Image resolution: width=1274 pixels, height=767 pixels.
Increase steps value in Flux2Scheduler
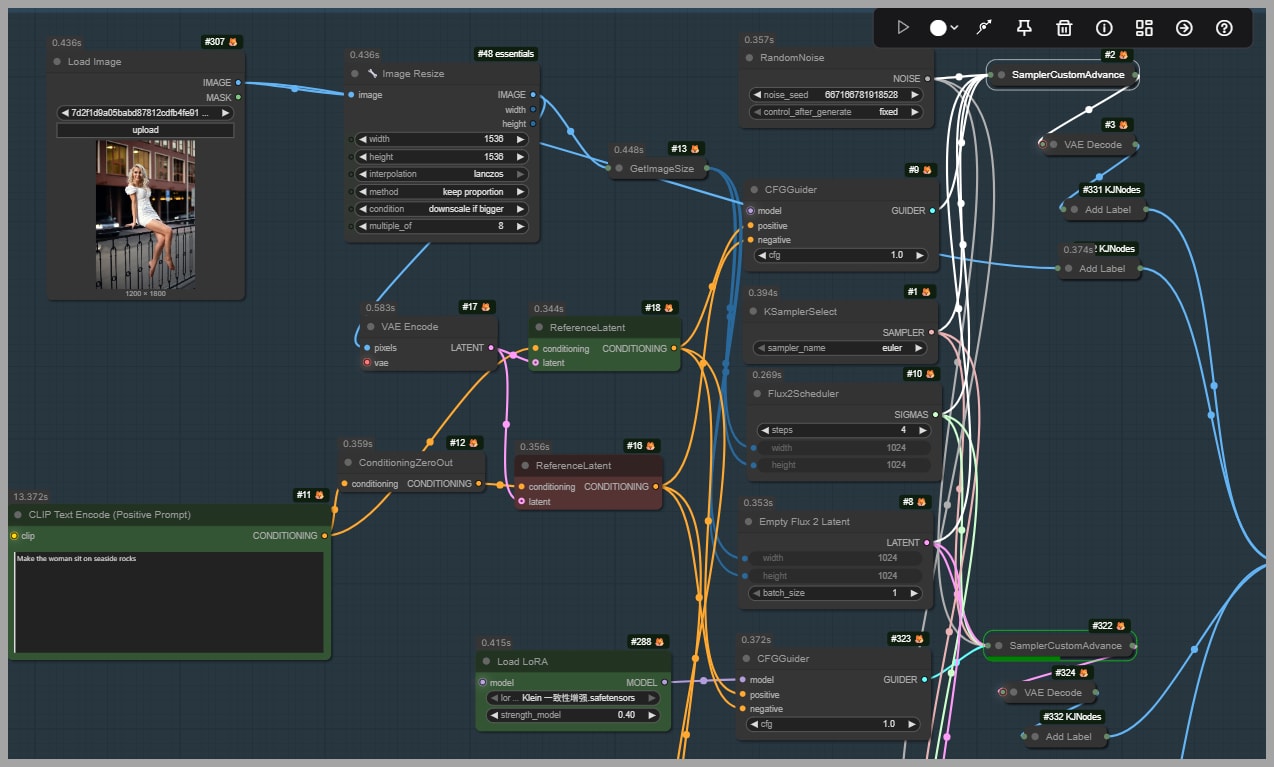pos(924,430)
